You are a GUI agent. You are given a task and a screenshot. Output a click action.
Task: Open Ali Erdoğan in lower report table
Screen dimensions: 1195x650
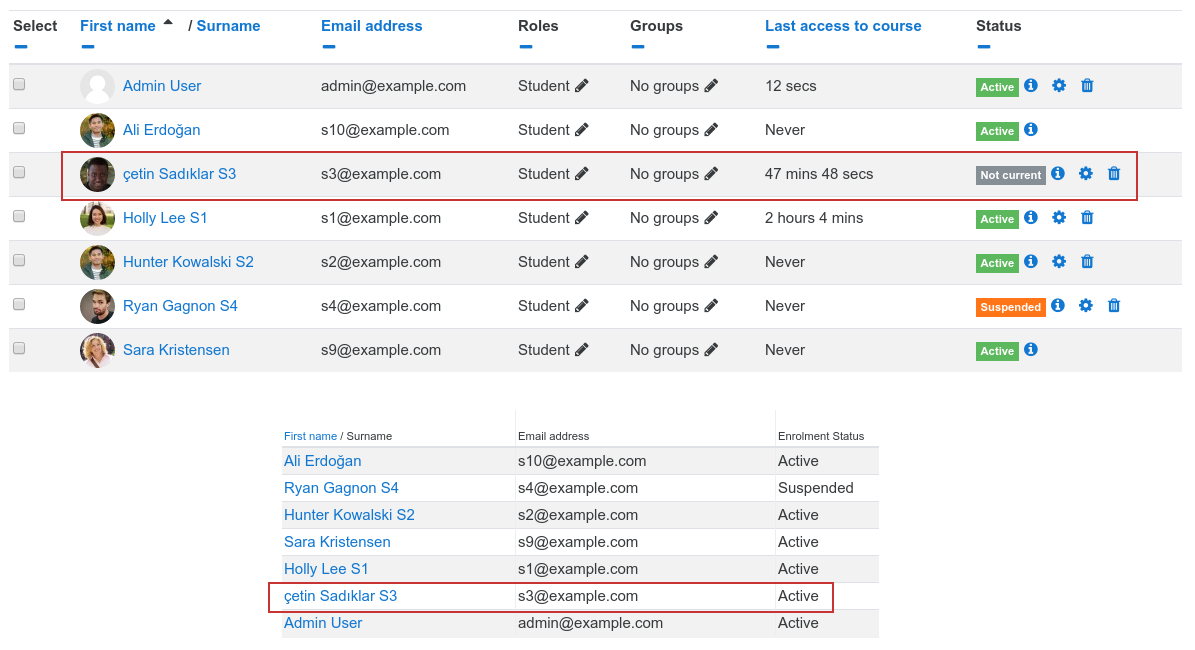(x=322, y=461)
